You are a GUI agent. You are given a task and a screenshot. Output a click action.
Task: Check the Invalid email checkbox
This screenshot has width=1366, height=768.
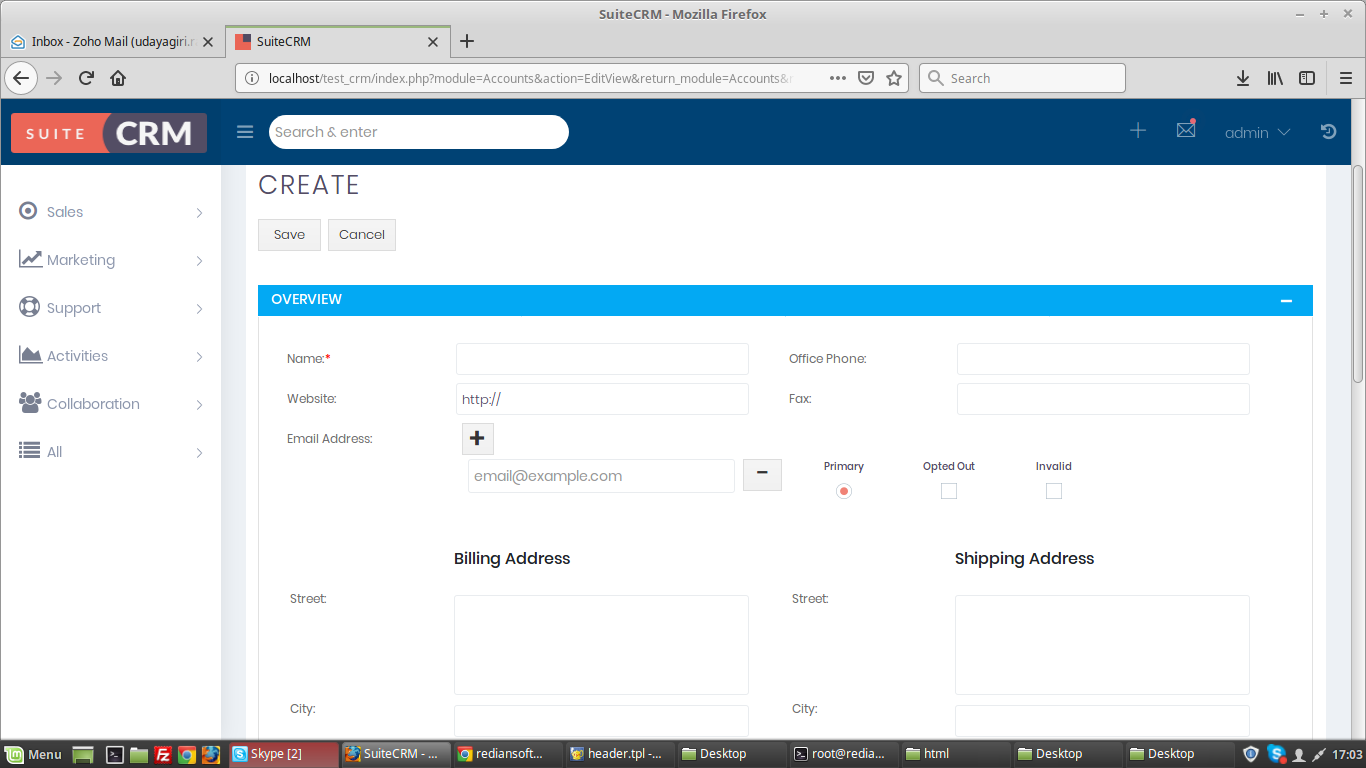pyautogui.click(x=1053, y=491)
